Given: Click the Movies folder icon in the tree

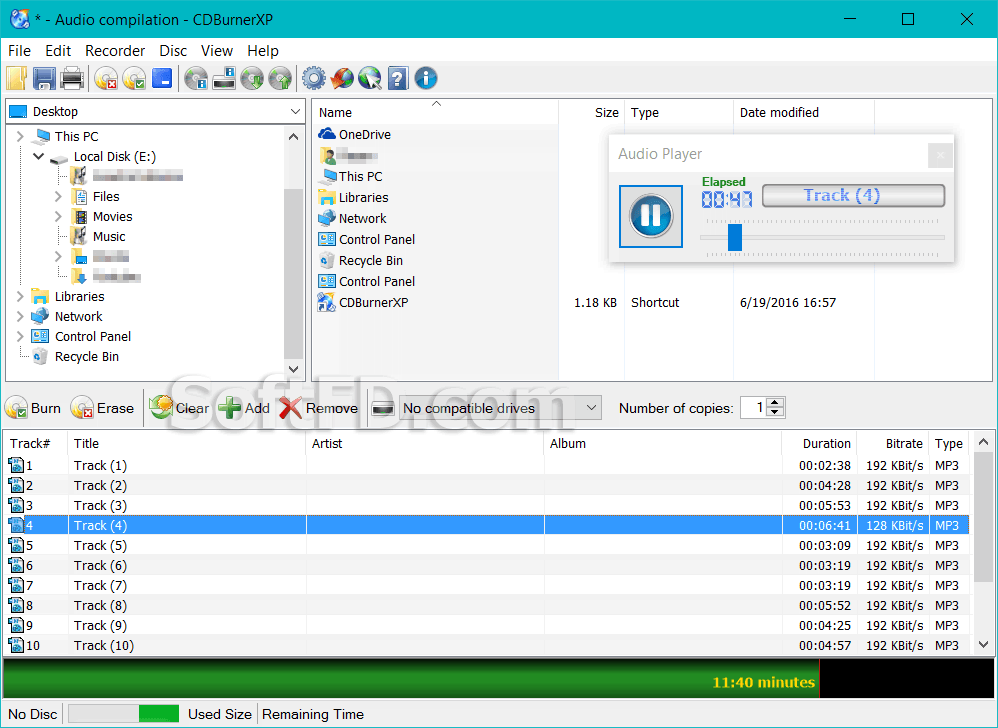Looking at the screenshot, I should (x=80, y=216).
